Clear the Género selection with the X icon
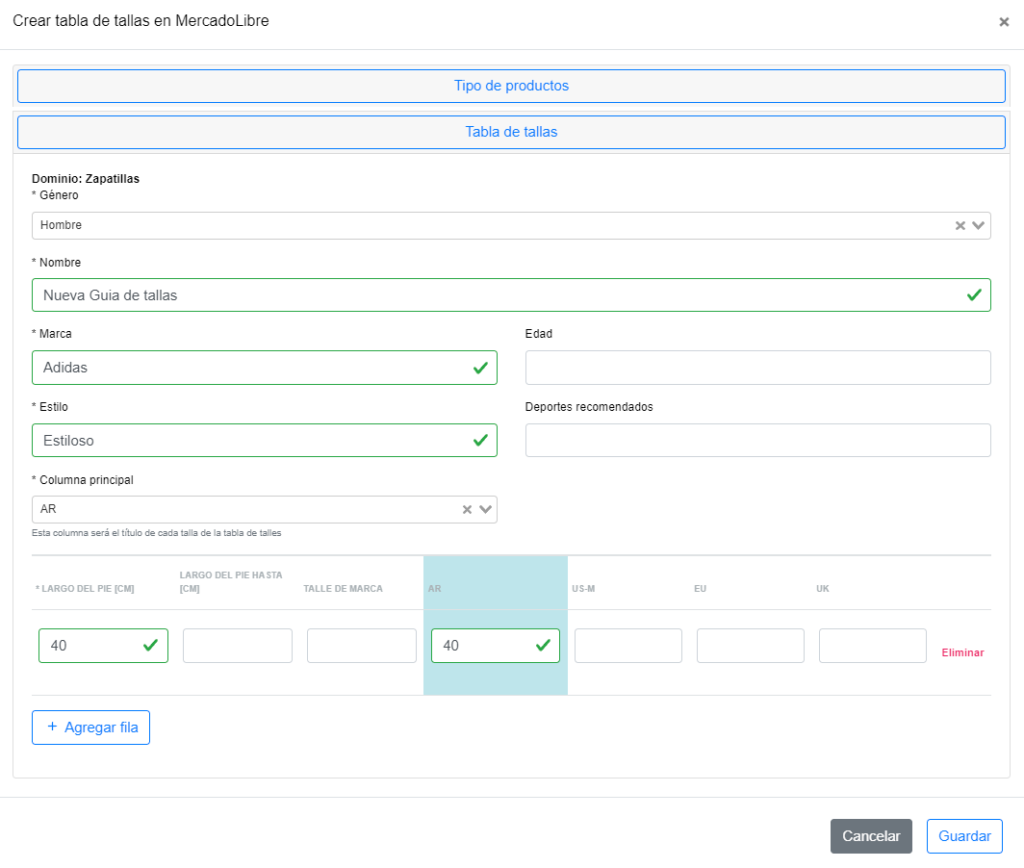 tap(960, 225)
